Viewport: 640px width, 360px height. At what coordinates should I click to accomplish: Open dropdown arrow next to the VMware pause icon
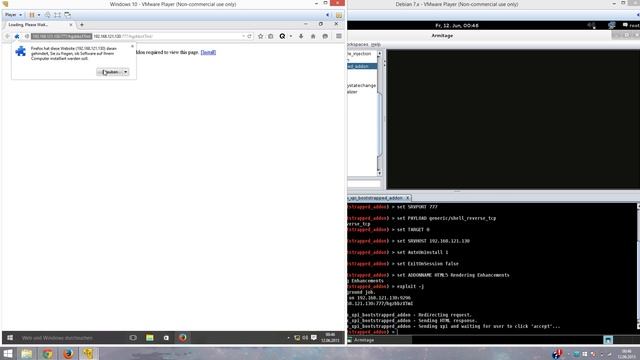pyautogui.click(x=39, y=15)
